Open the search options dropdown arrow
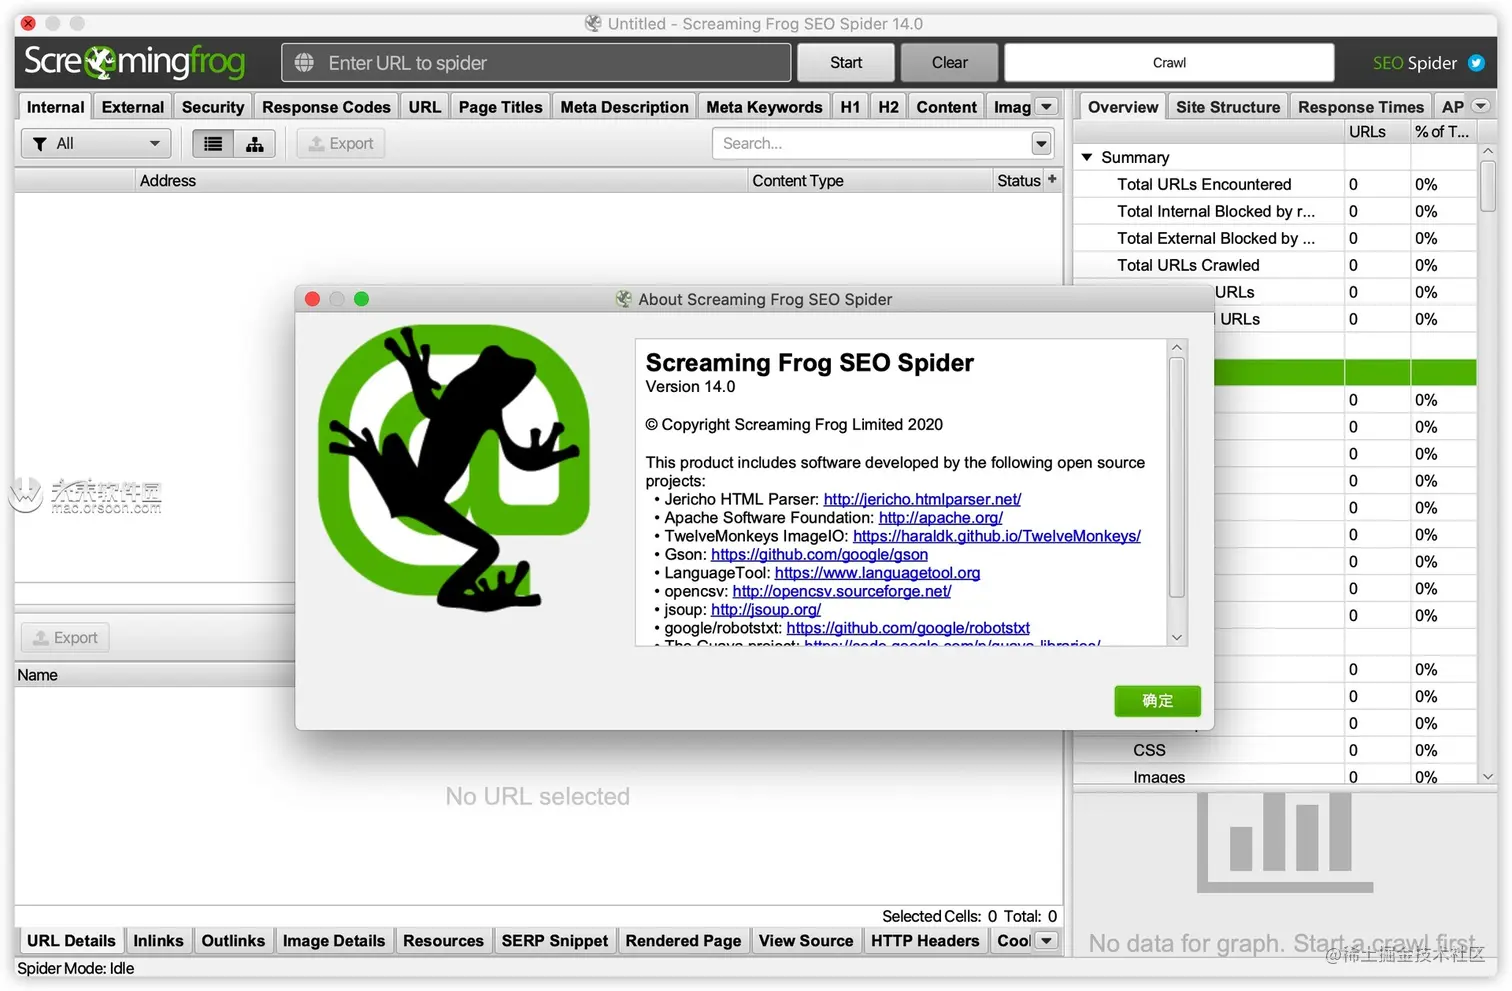Image resolution: width=1512 pixels, height=991 pixels. point(1041,144)
